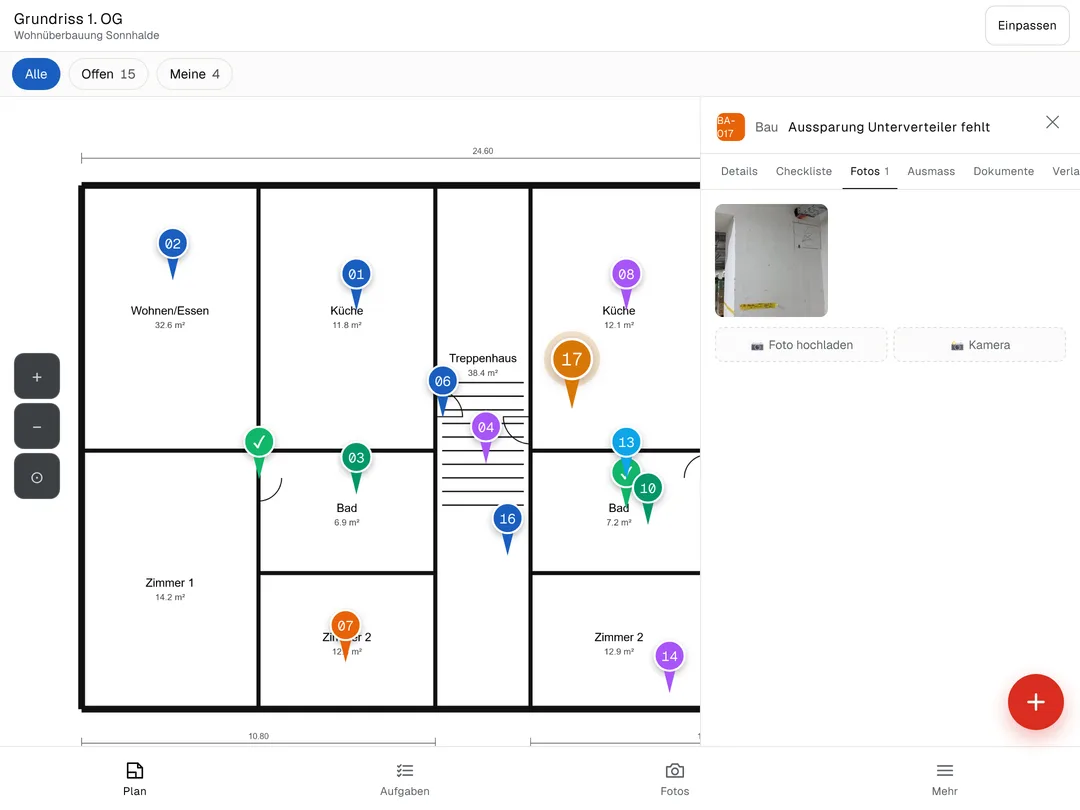Close the Aussparung Unterverteiler detail panel

click(1052, 123)
